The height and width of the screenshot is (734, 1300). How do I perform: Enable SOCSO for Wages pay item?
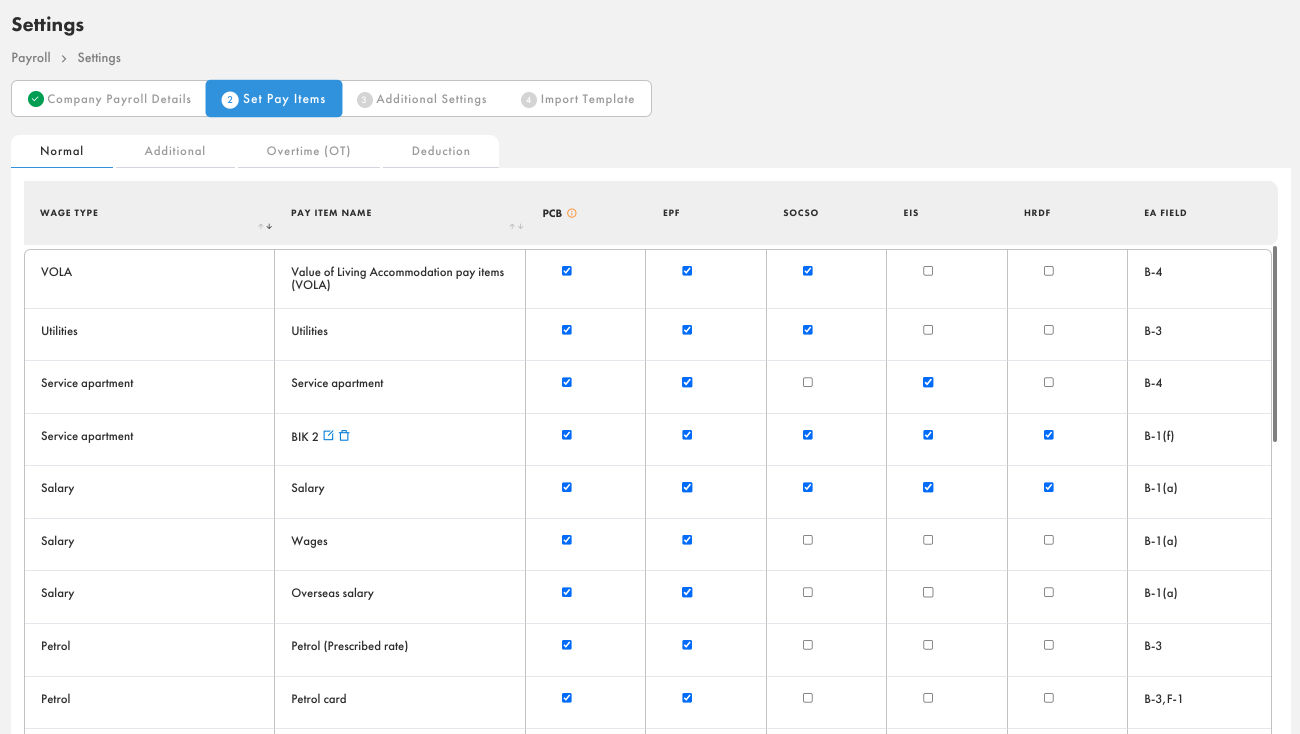pyautogui.click(x=808, y=540)
